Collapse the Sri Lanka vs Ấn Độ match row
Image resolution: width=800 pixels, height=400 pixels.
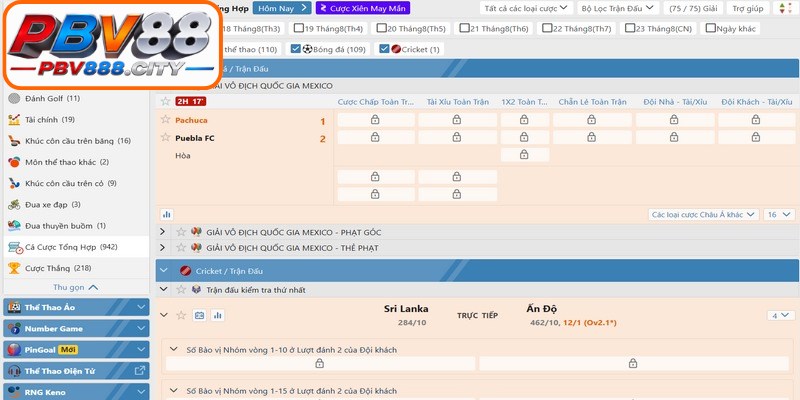pyautogui.click(x=164, y=315)
